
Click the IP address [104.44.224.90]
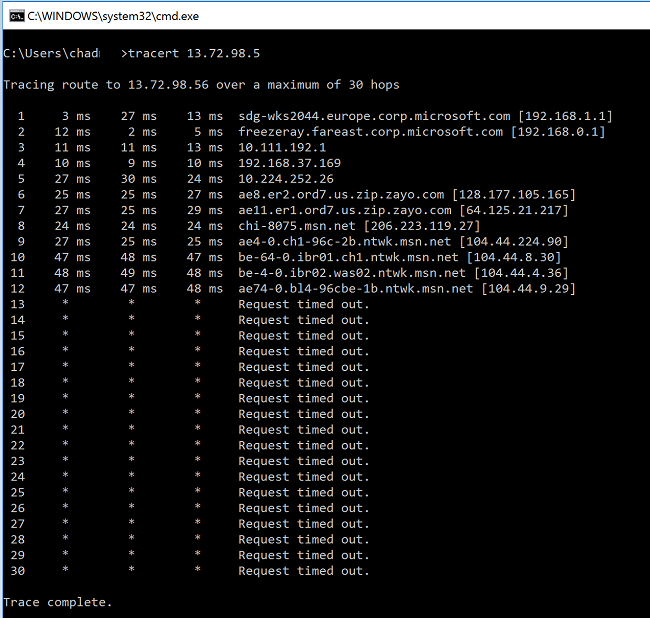pos(514,242)
